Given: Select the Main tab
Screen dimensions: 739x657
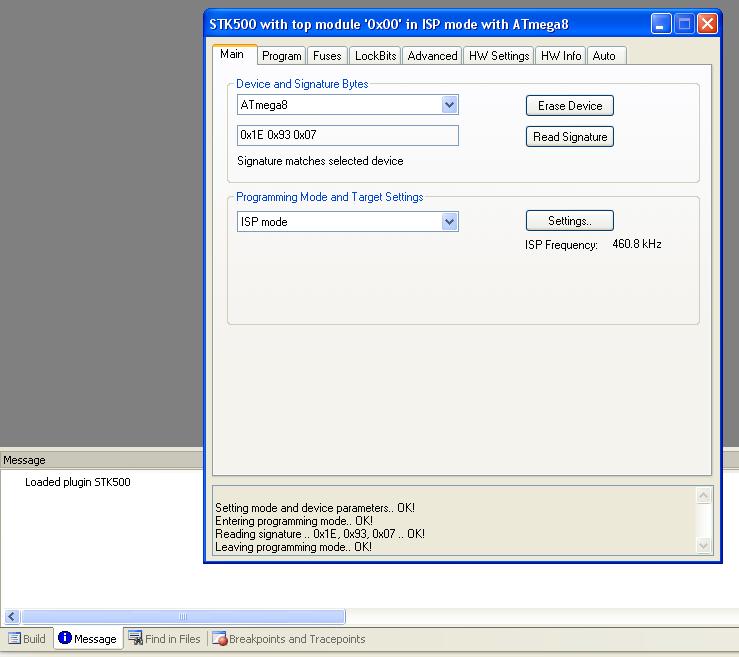Looking at the screenshot, I should click(x=234, y=54).
